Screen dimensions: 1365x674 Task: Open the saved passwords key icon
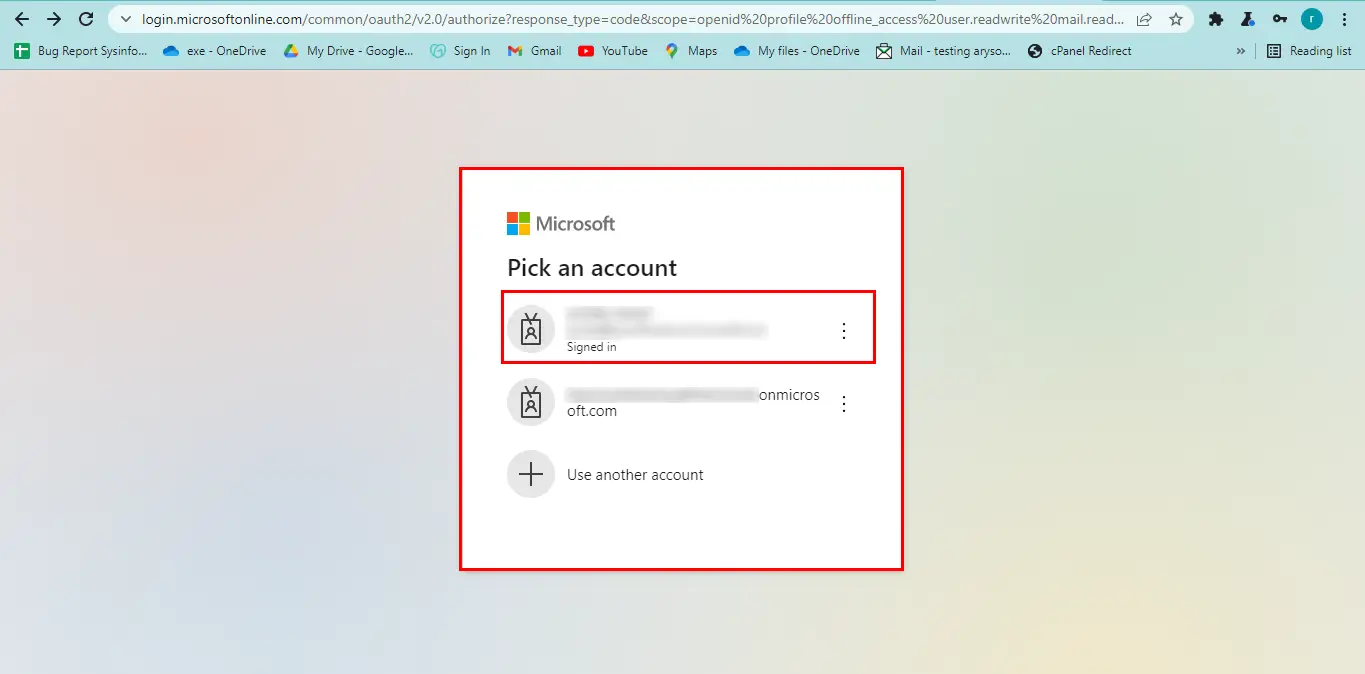1280,19
